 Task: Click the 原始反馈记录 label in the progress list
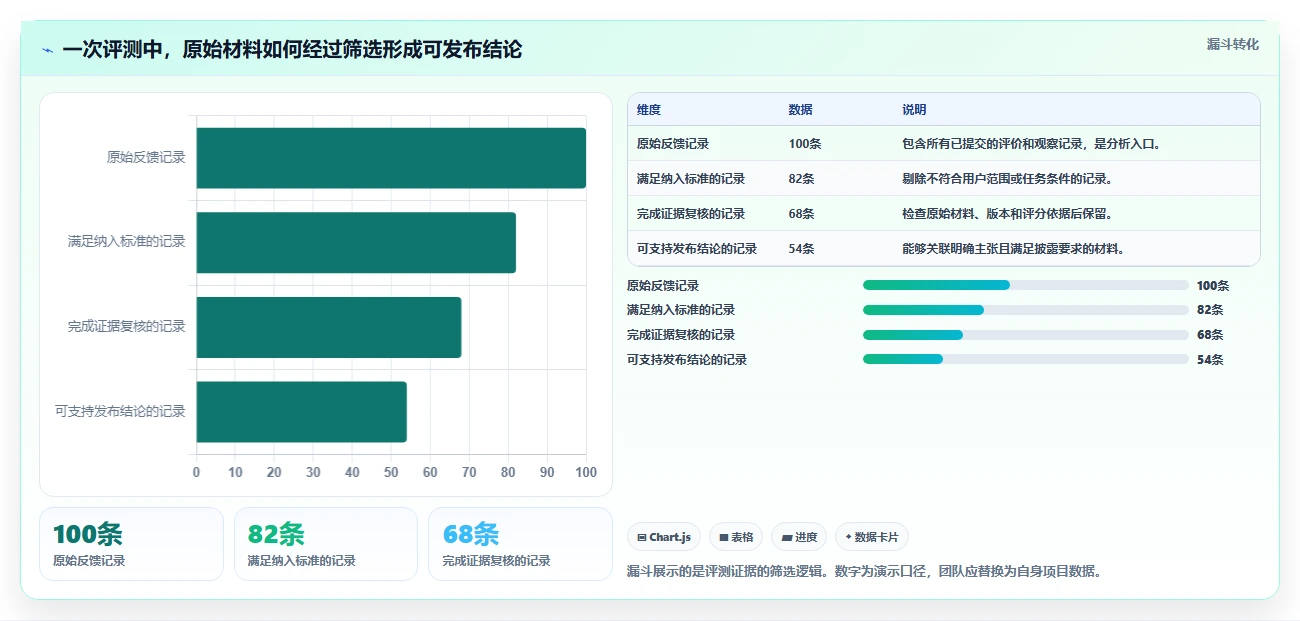(x=663, y=285)
